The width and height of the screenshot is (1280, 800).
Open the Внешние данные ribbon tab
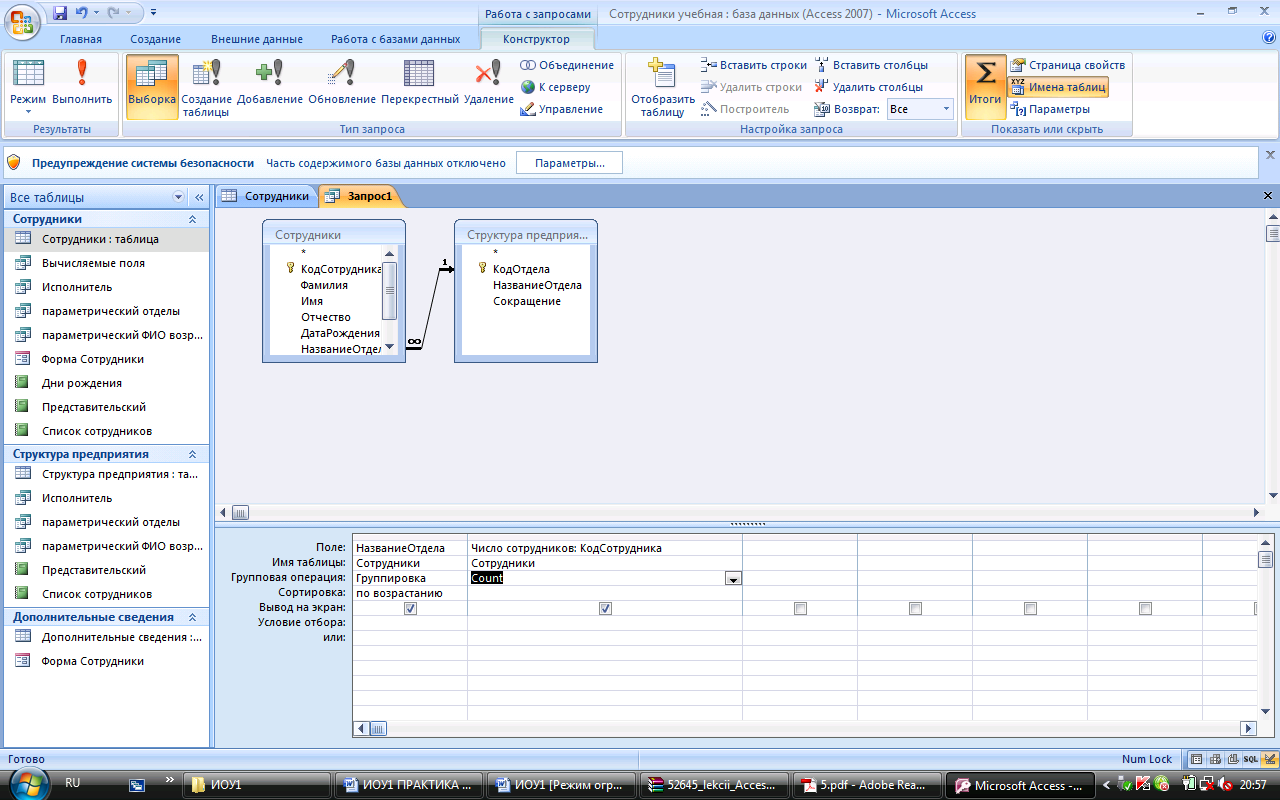(x=257, y=39)
